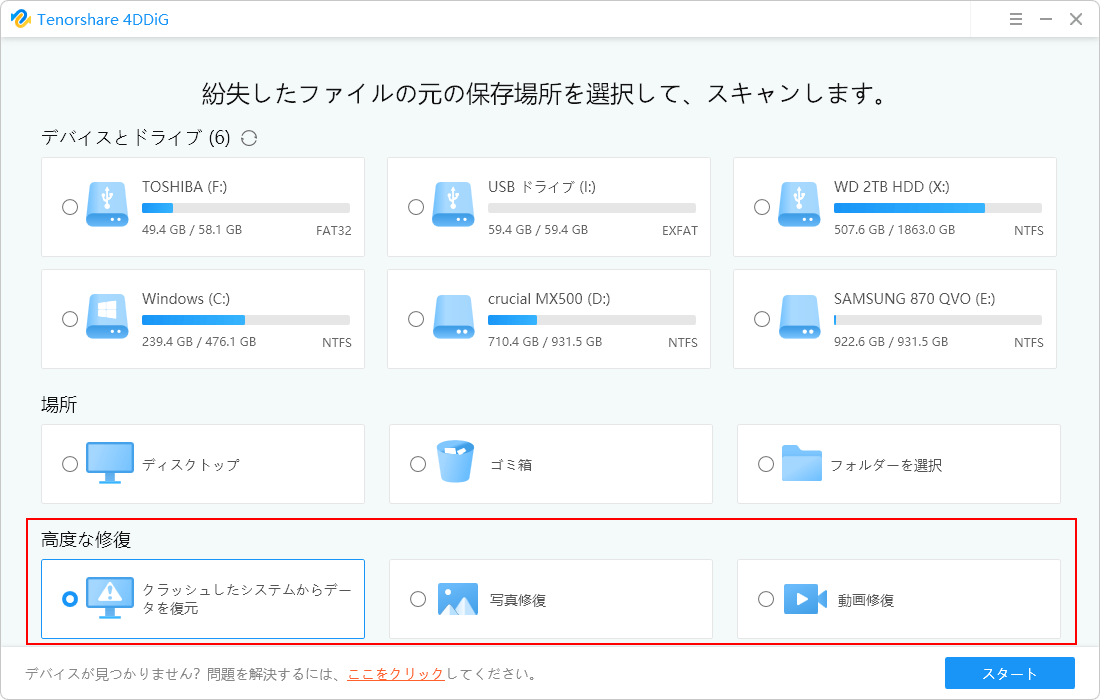Viewport: 1100px width, 700px height.
Task: Click the crucial MX500 (D:) label
Action: [549, 299]
